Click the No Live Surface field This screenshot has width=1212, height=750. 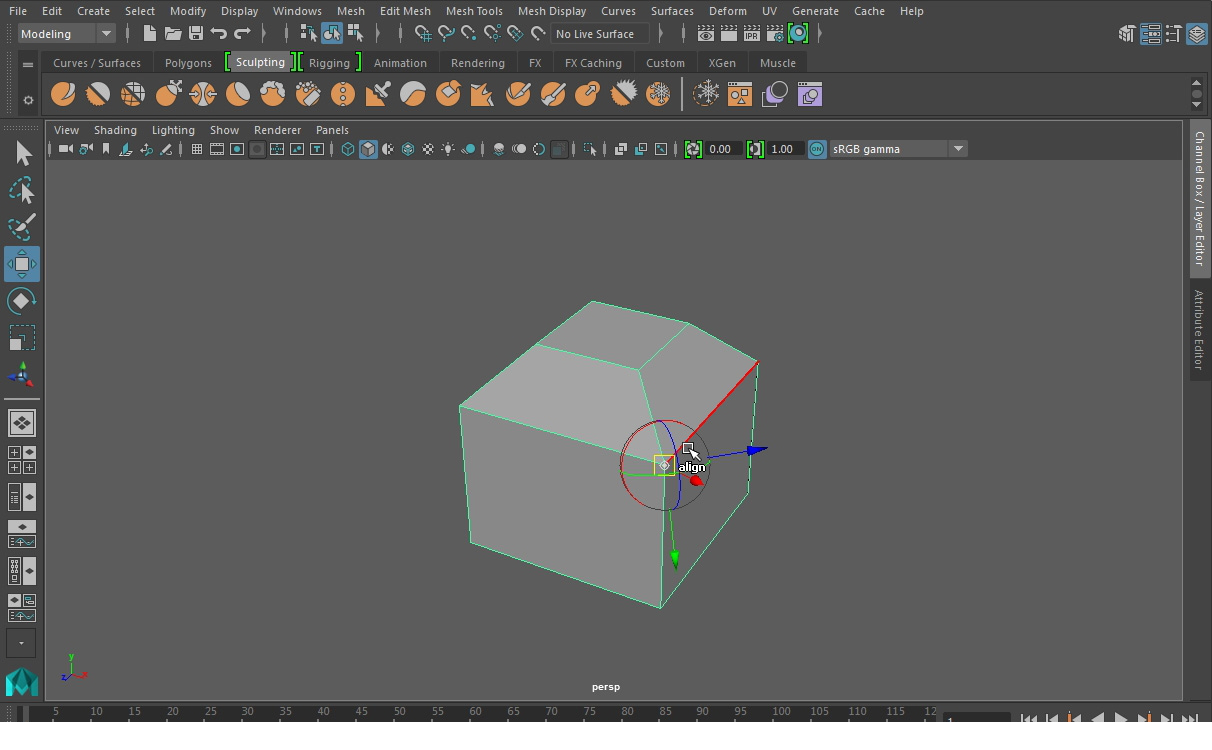[599, 33]
